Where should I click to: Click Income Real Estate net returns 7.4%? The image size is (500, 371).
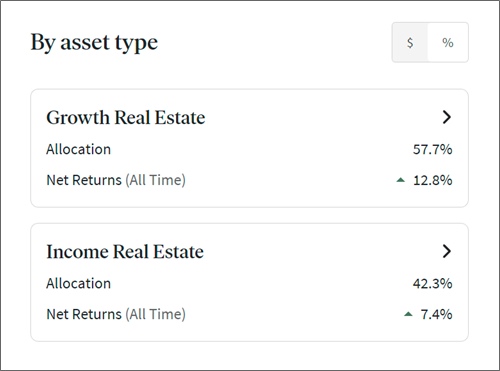point(436,314)
